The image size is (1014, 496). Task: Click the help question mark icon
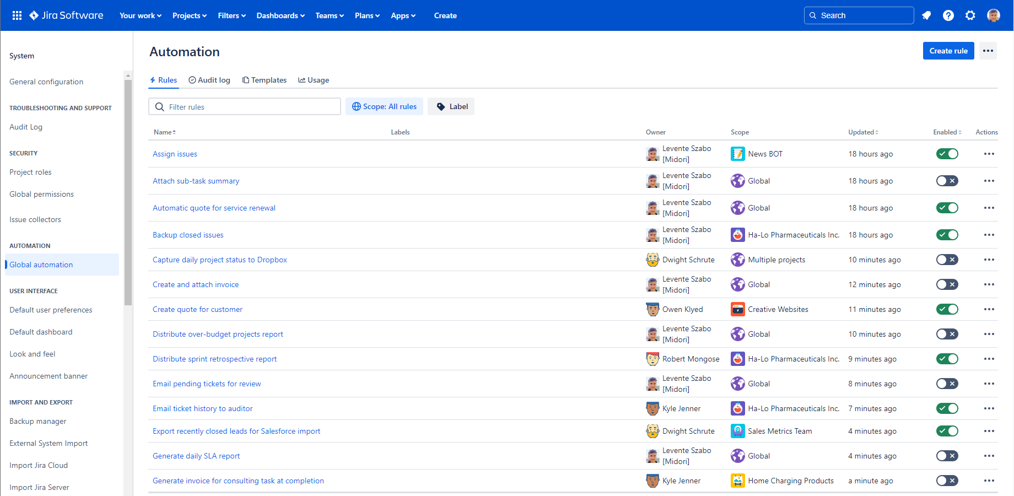pos(948,16)
